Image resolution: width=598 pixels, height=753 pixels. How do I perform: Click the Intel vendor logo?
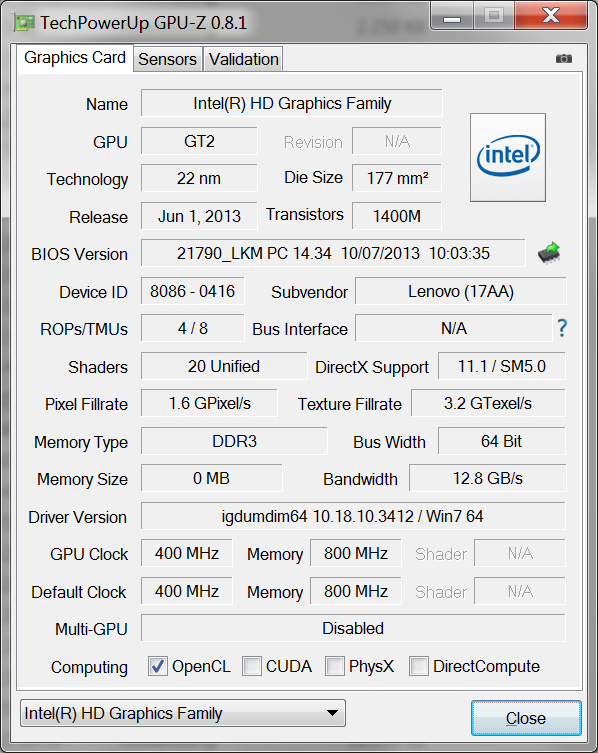tap(508, 157)
